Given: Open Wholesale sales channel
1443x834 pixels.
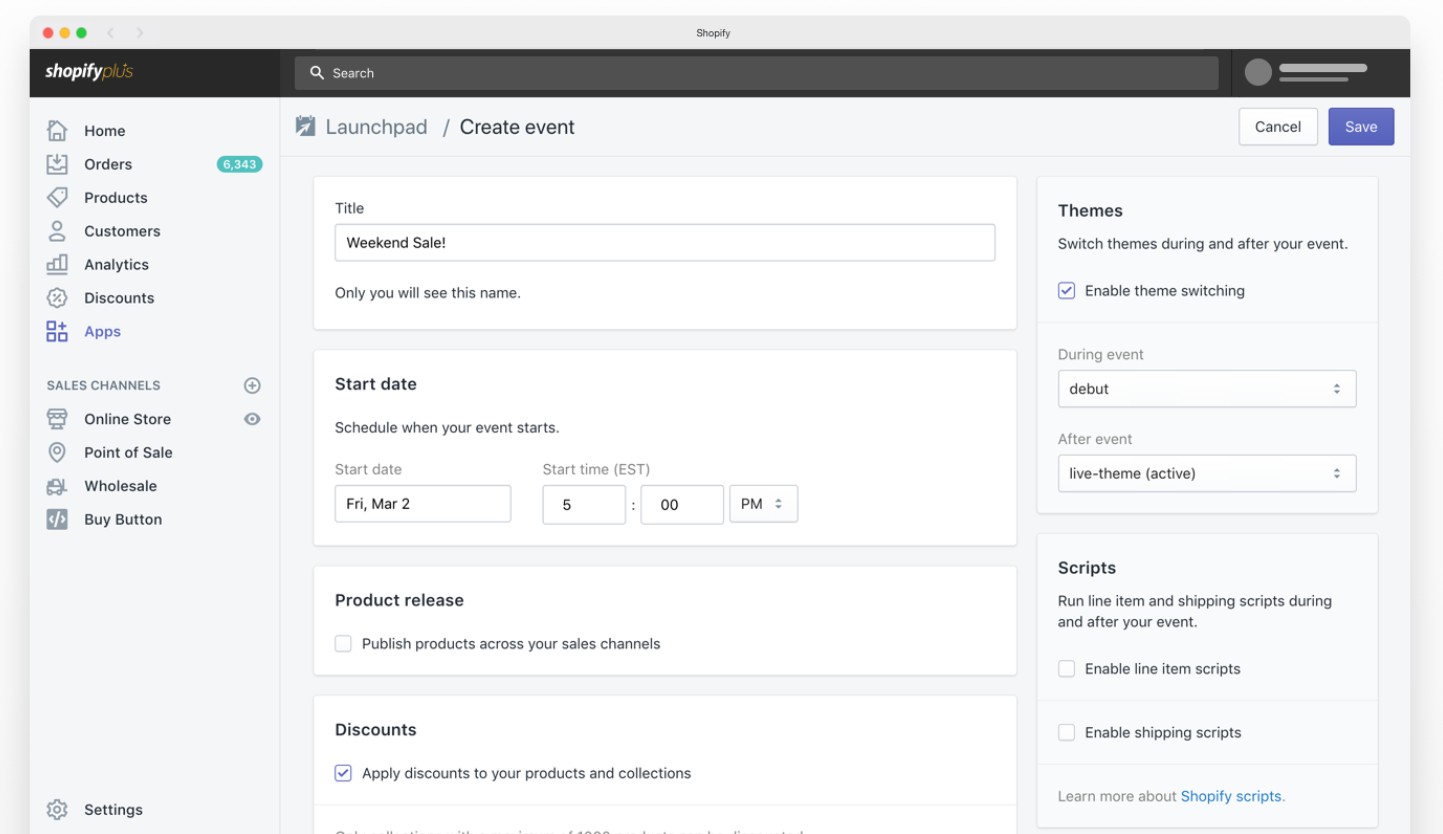Looking at the screenshot, I should coord(120,486).
